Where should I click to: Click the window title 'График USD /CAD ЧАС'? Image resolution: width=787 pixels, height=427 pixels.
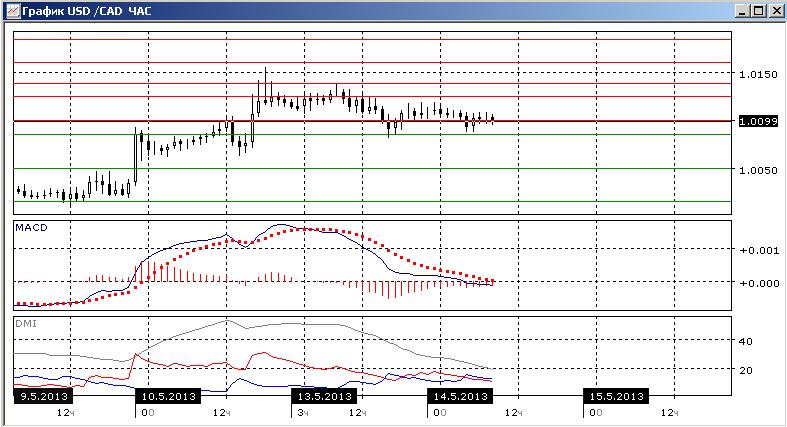coord(86,11)
